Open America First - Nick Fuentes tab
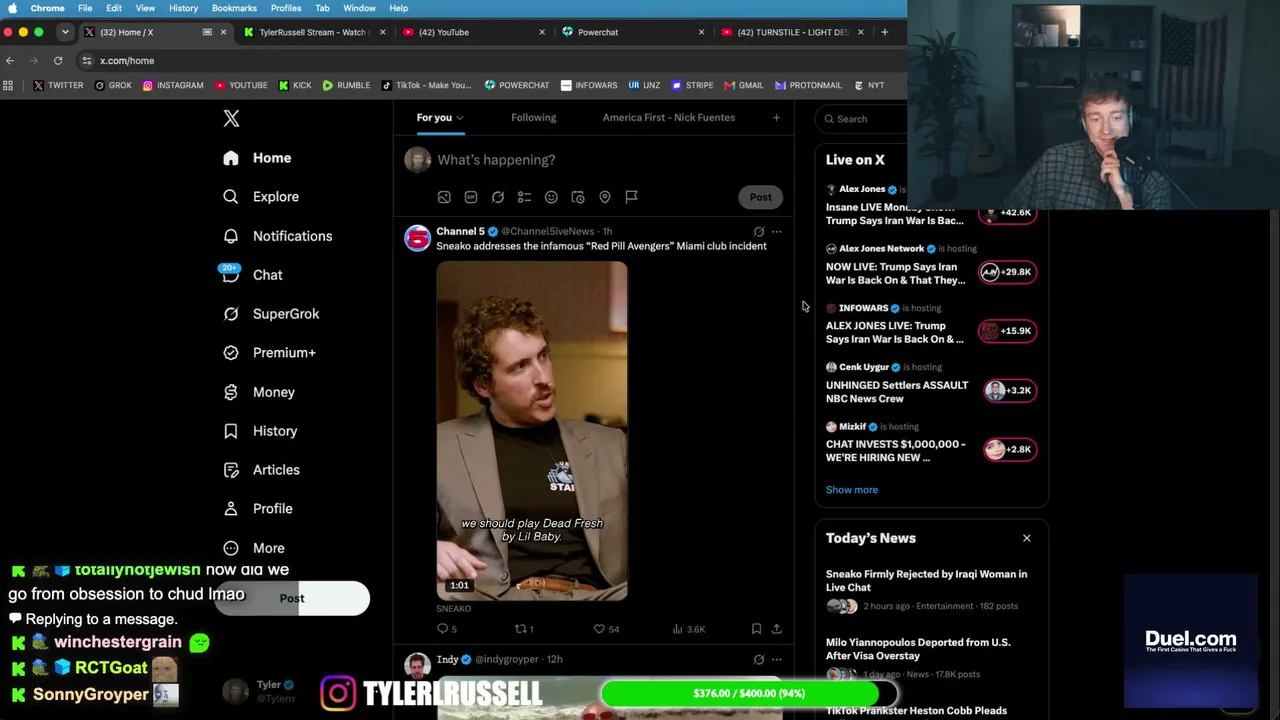This screenshot has width=1280, height=720. 669,118
